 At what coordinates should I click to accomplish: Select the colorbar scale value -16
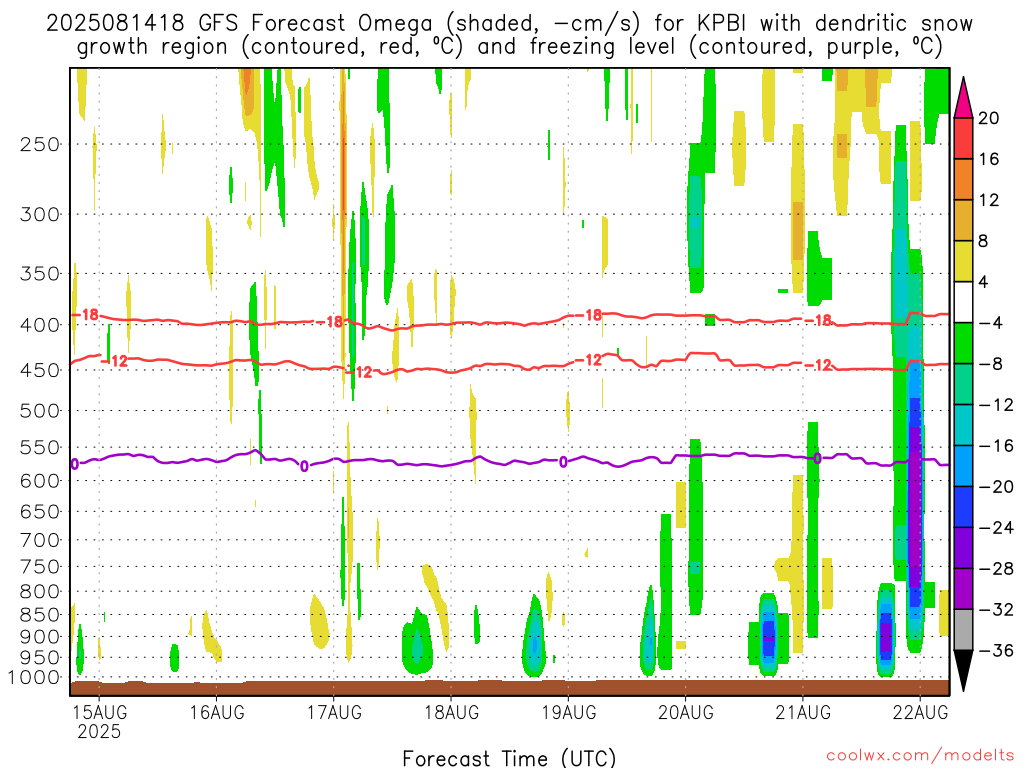click(996, 446)
